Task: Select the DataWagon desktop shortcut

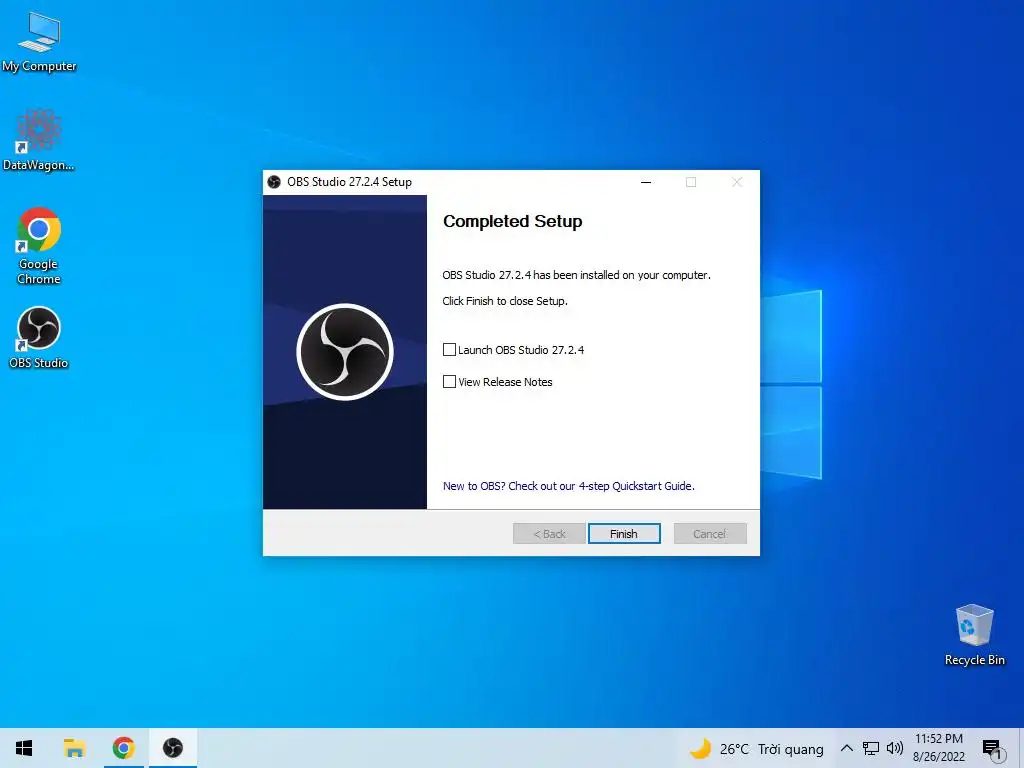Action: click(39, 141)
